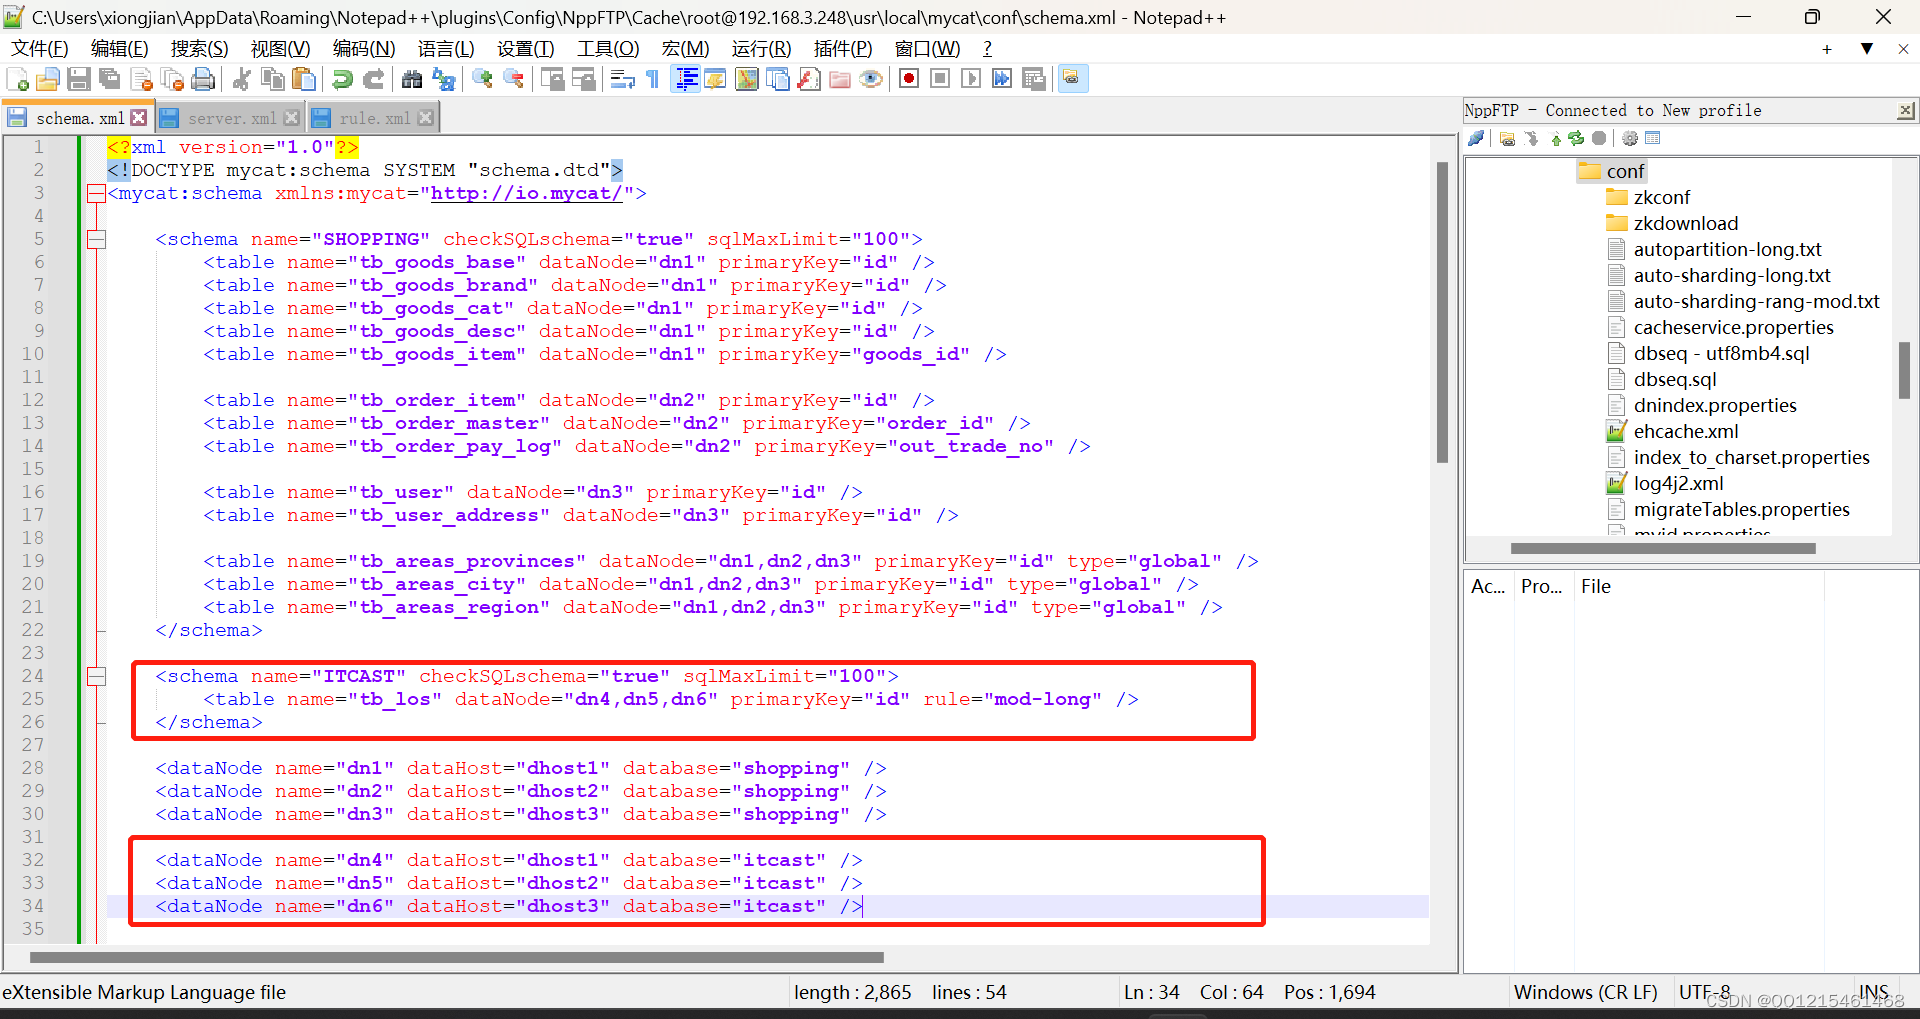This screenshot has width=1920, height=1019.
Task: Open the 插件(P) menu
Action: (843, 49)
